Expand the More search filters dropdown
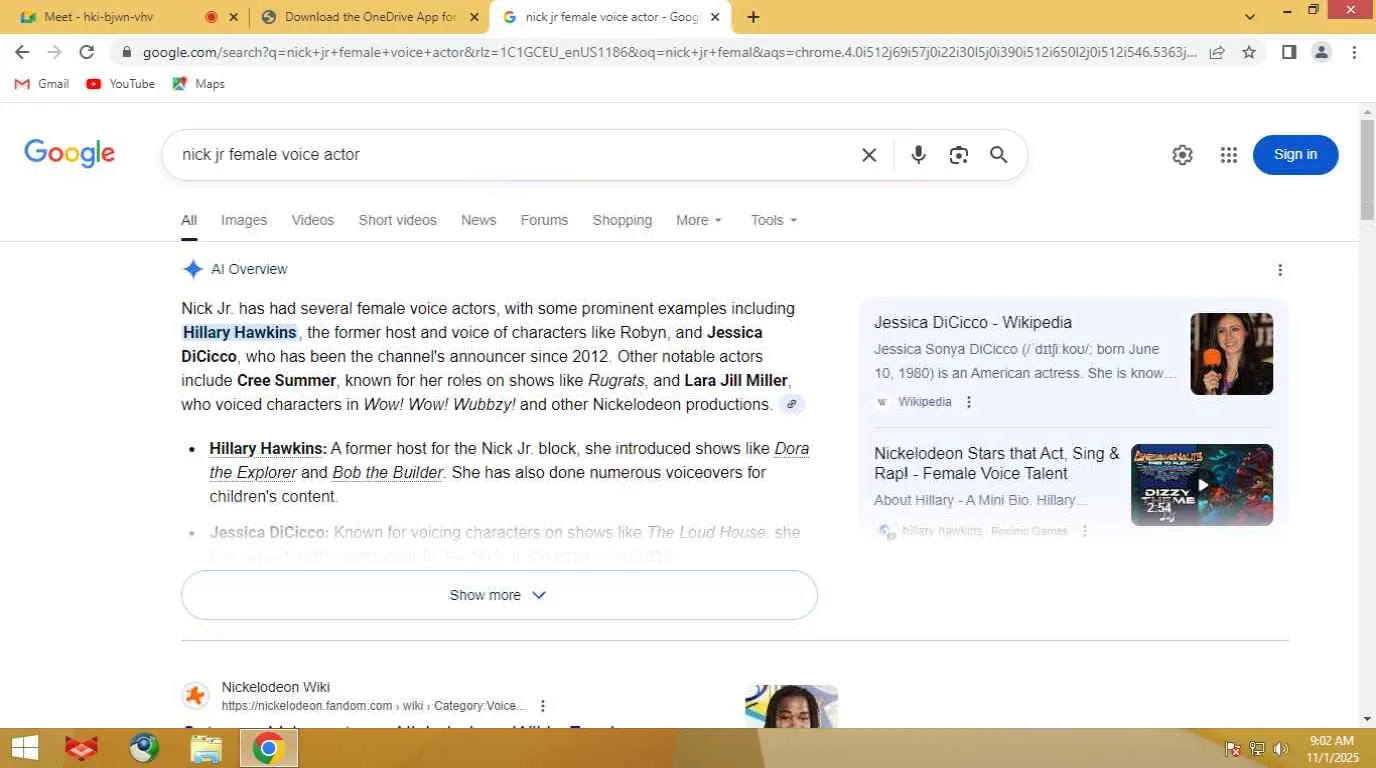The height and width of the screenshot is (768, 1376). coord(698,220)
